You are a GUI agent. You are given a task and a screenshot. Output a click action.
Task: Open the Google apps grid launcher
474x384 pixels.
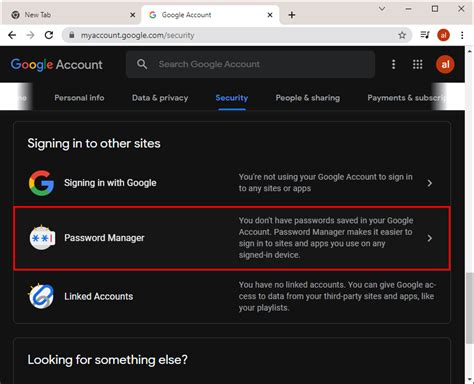point(417,64)
